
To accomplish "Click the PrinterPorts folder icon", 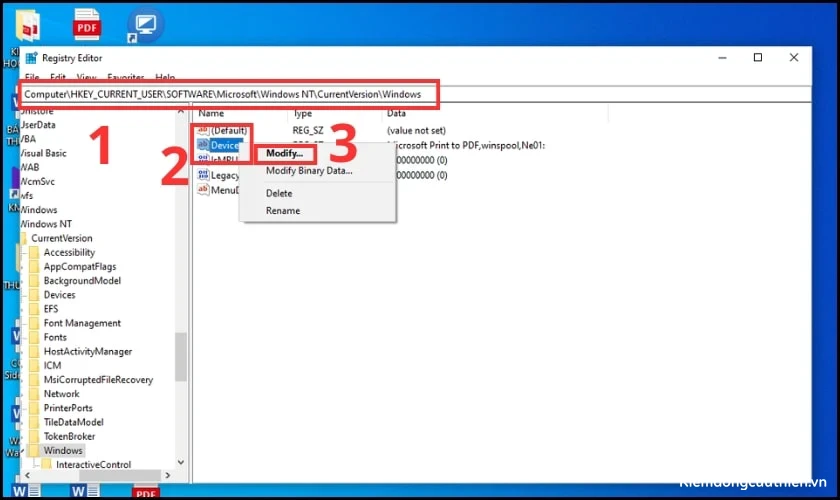I will click(x=34, y=408).
